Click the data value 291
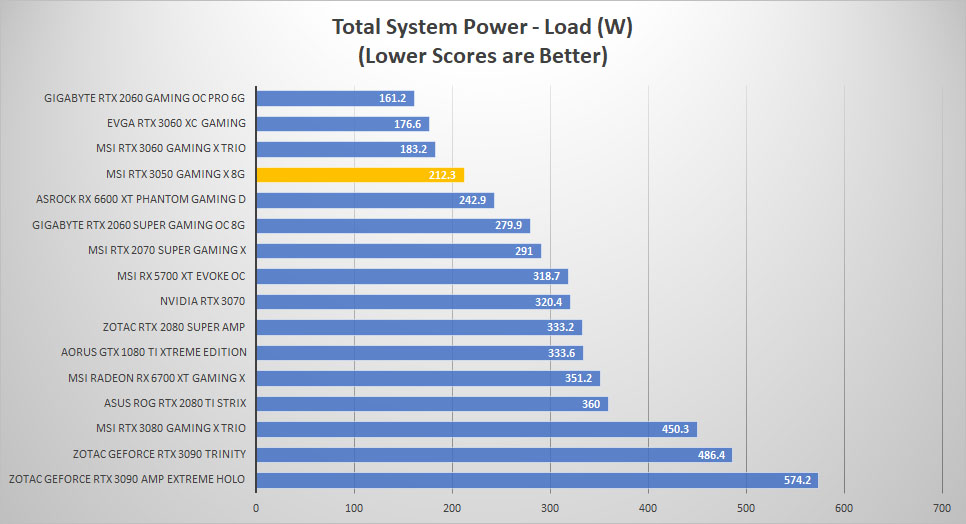Image resolution: width=966 pixels, height=524 pixels. pyautogui.click(x=524, y=251)
